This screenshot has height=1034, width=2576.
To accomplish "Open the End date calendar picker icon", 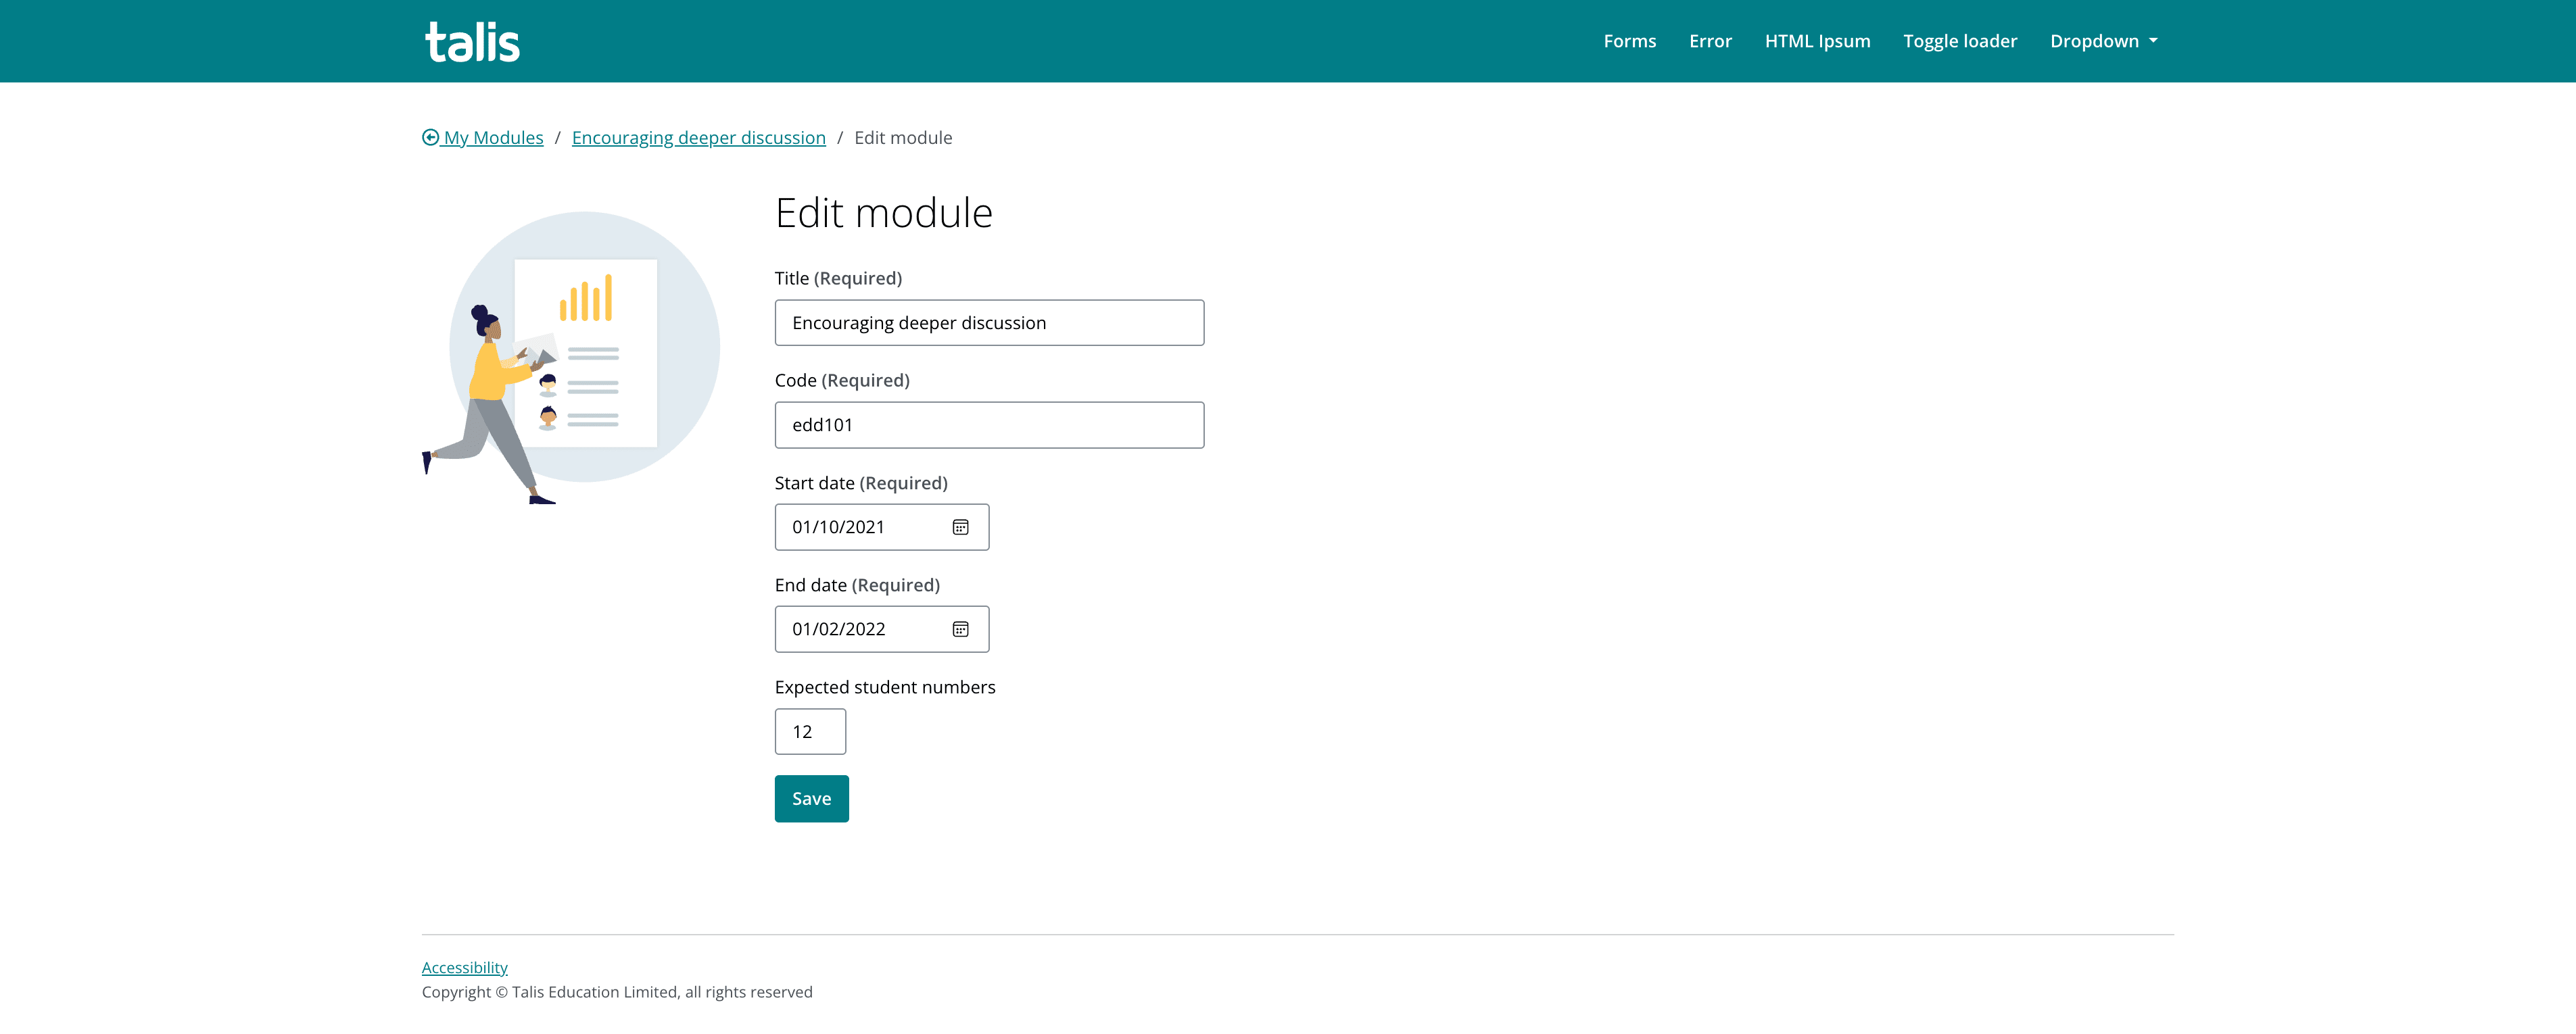I will point(960,629).
